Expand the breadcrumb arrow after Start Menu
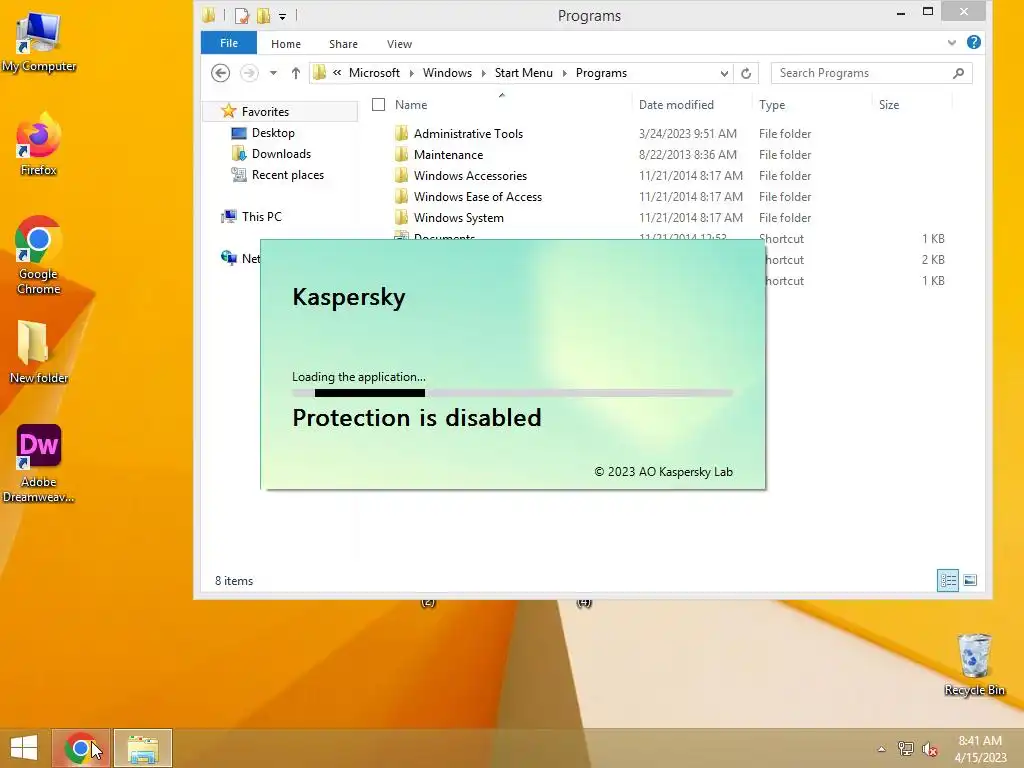 (x=565, y=73)
